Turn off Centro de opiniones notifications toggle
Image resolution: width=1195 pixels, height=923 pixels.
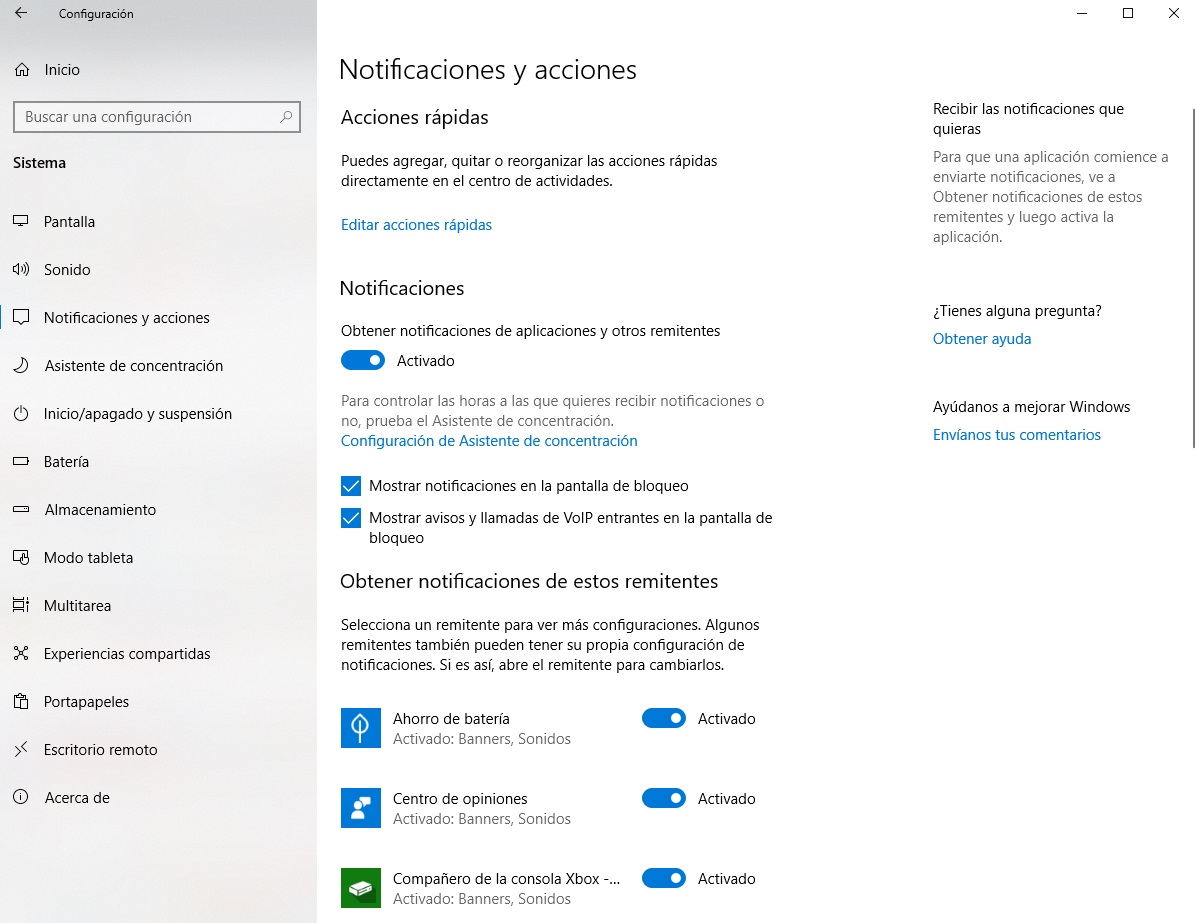point(664,799)
